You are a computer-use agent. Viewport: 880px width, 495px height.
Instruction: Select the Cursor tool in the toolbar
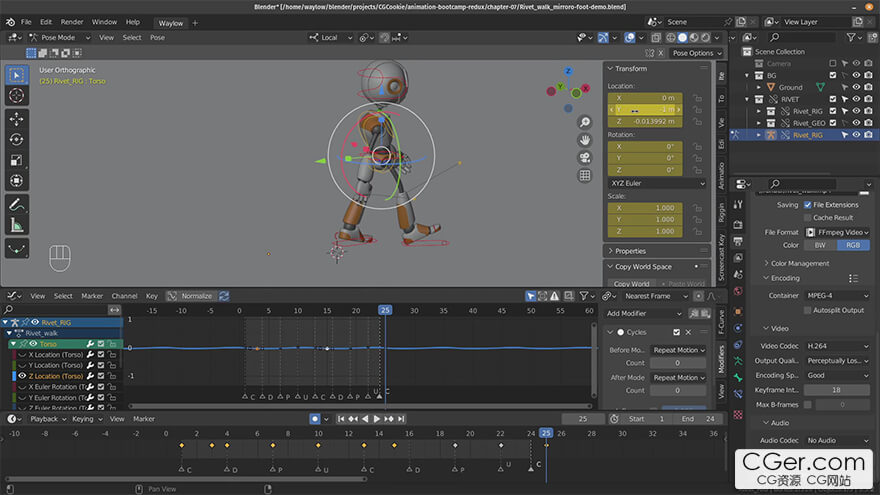[17, 95]
